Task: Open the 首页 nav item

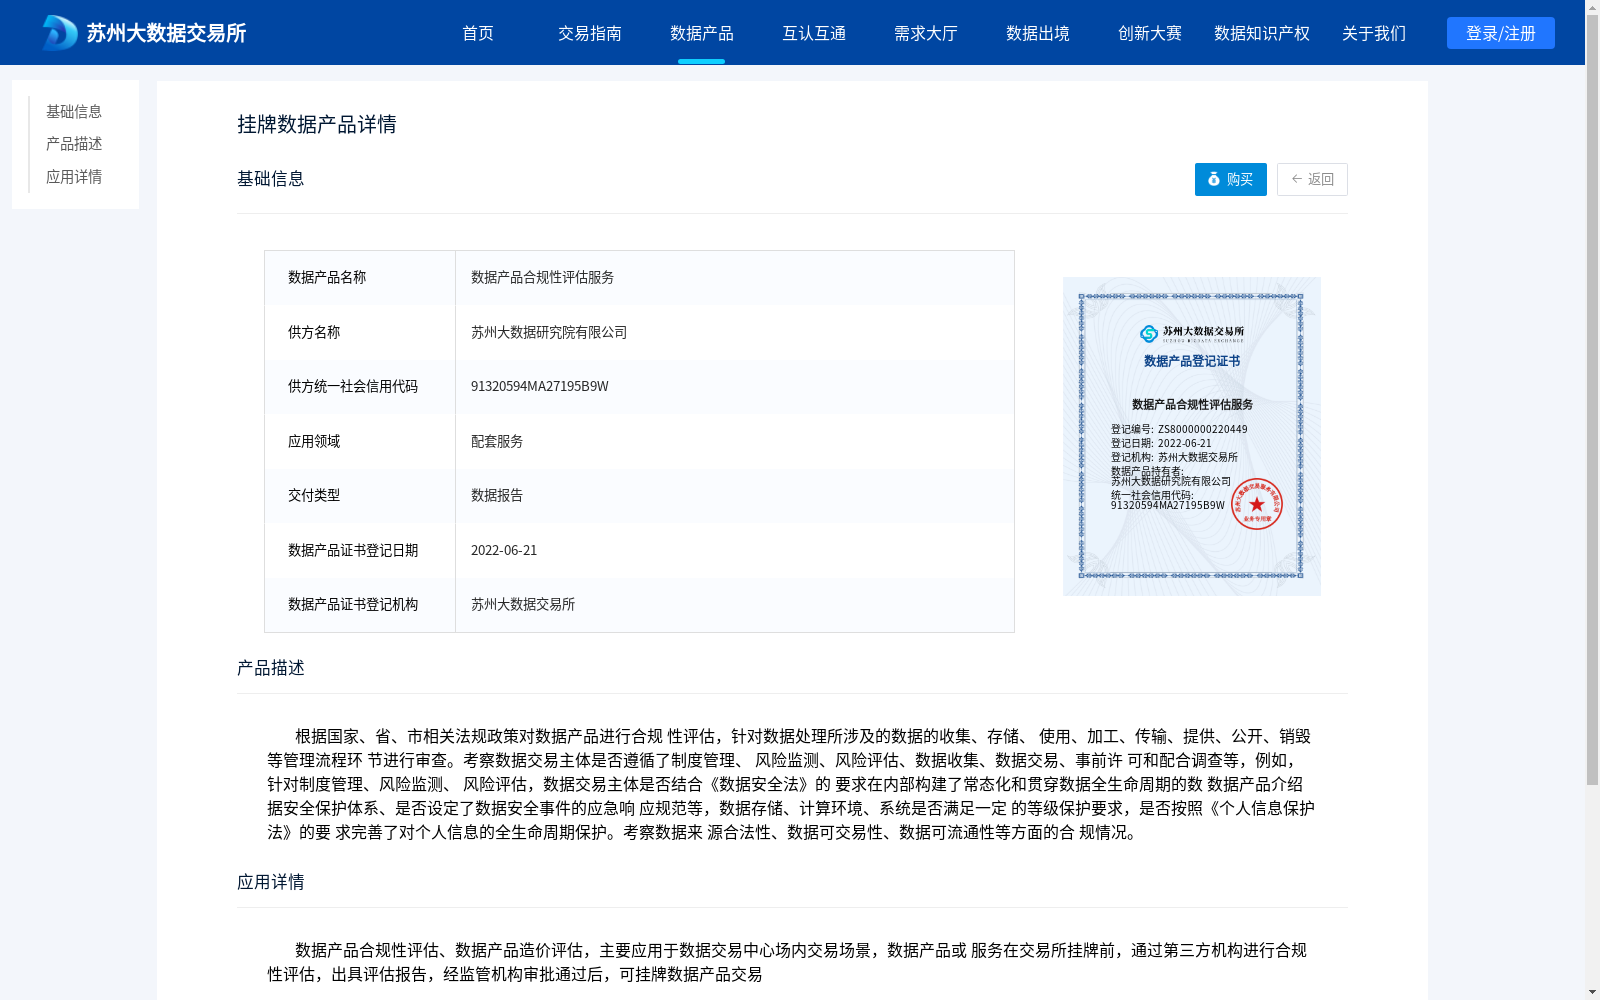Action: click(x=478, y=33)
